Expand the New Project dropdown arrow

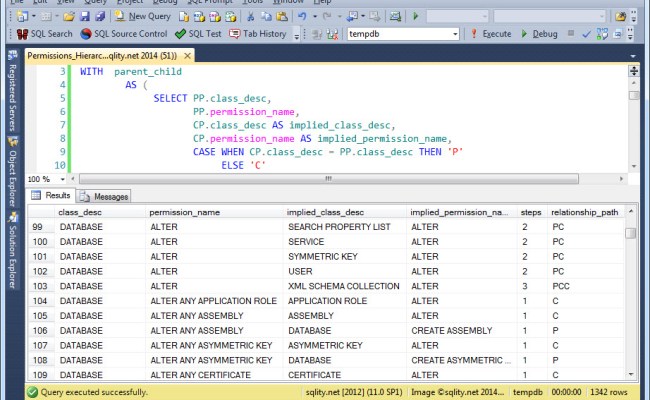click(x=34, y=17)
